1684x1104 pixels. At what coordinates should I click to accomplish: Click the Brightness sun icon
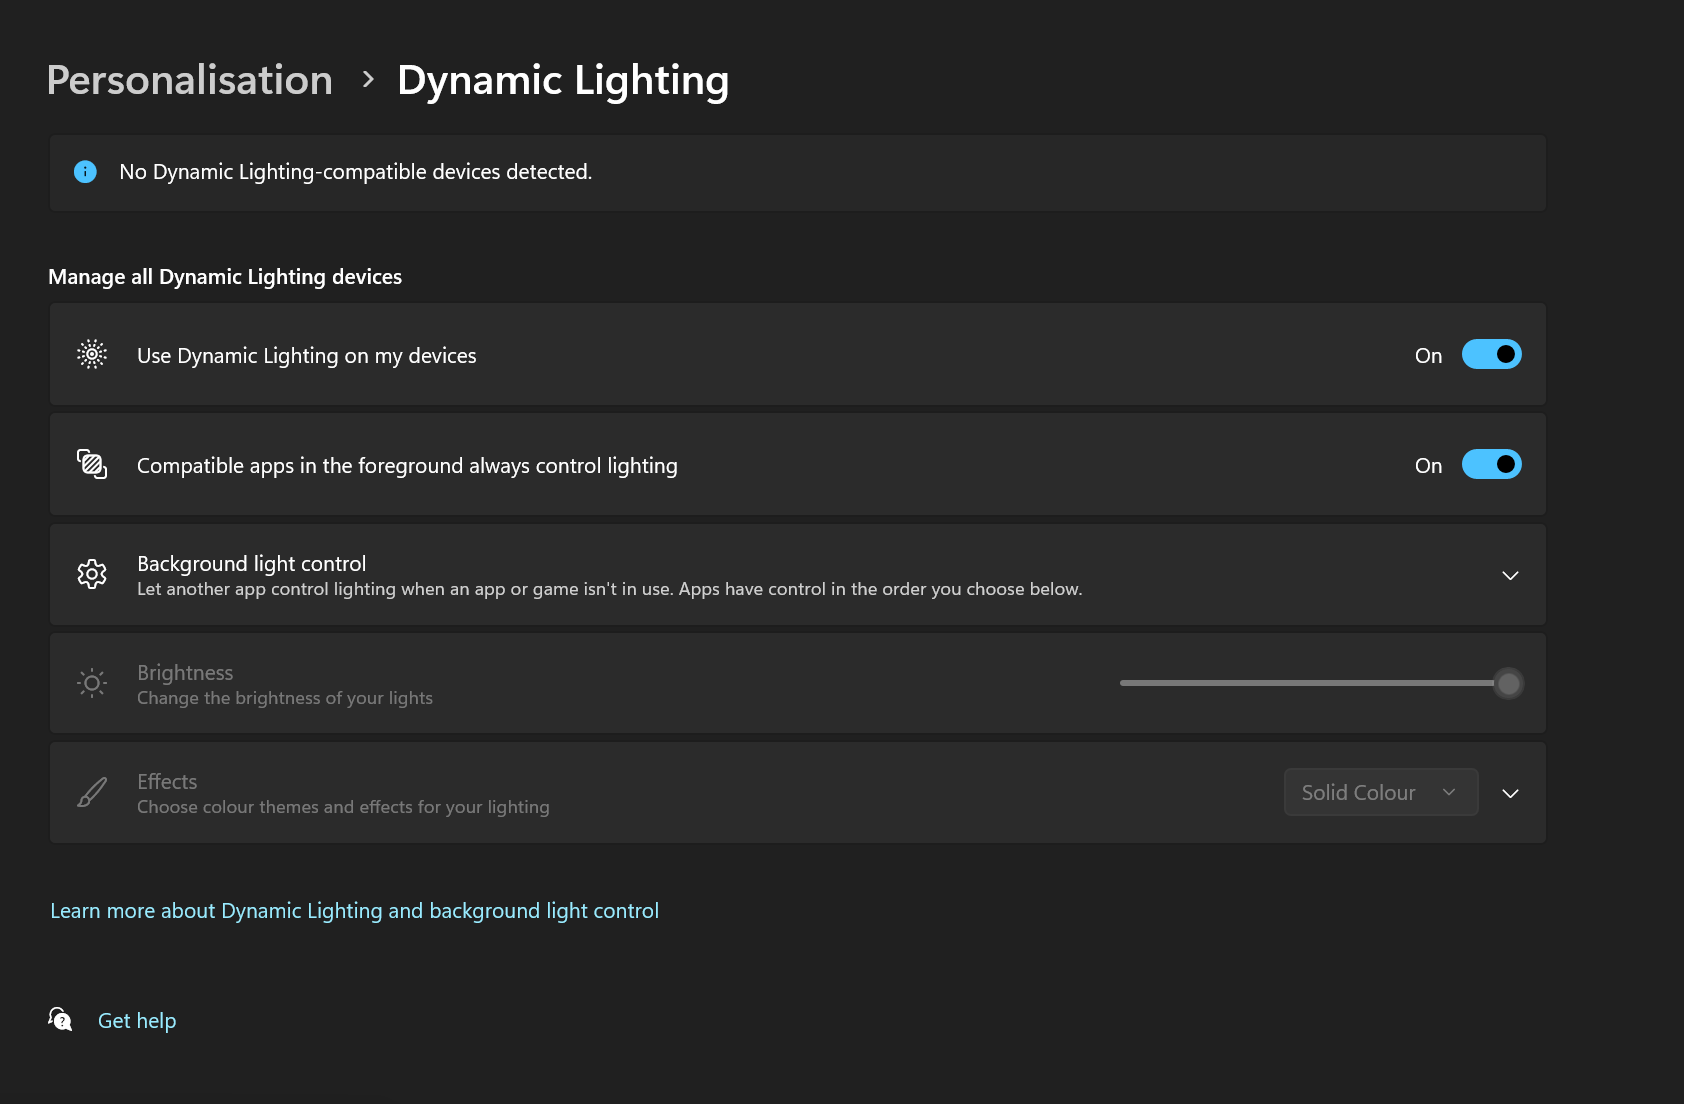pyautogui.click(x=92, y=683)
